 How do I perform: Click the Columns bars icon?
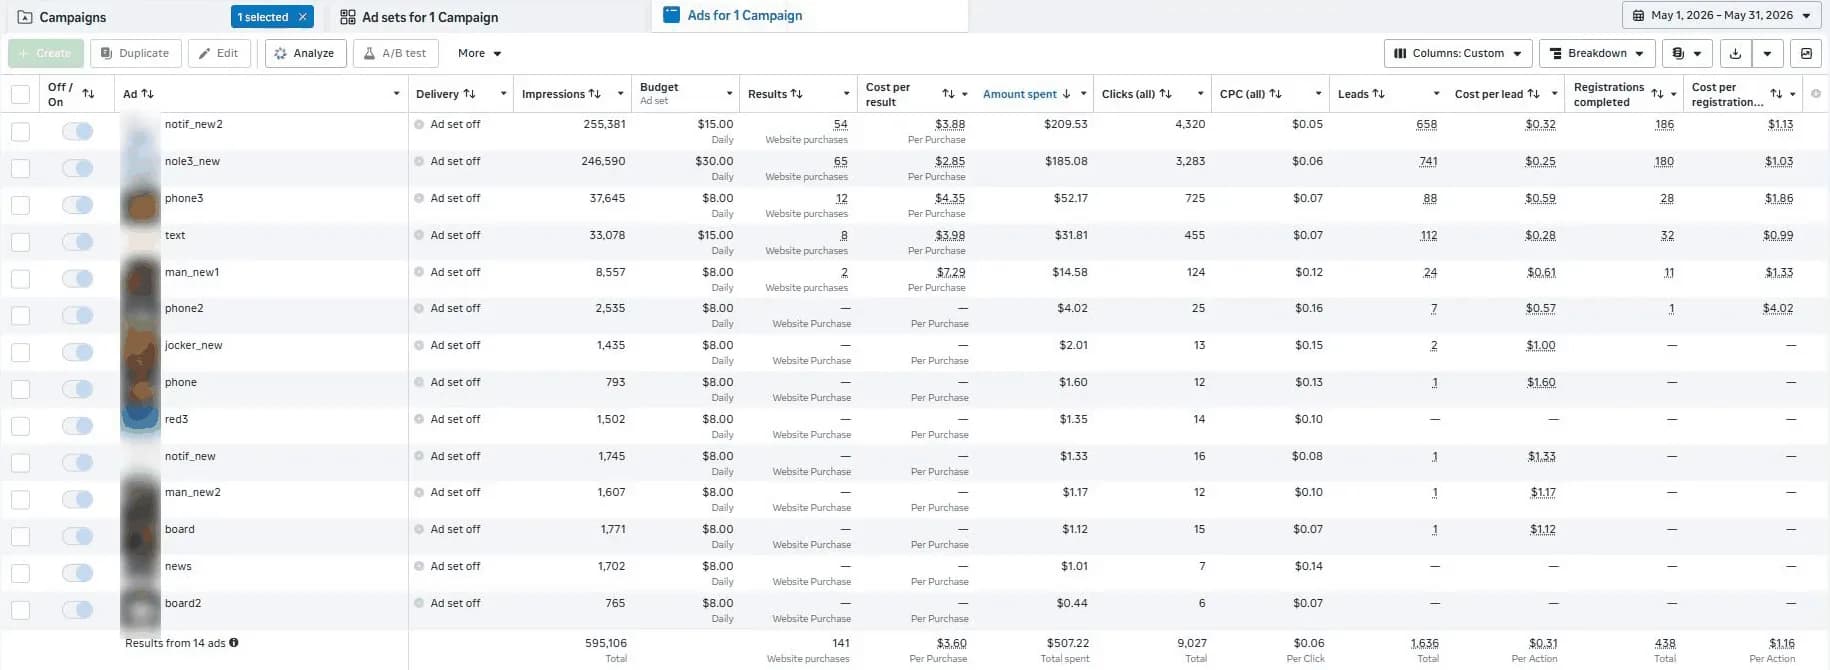pyautogui.click(x=1402, y=53)
